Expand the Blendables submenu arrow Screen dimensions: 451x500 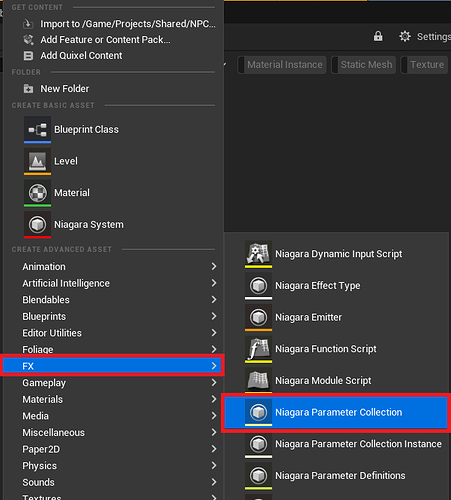click(x=214, y=300)
